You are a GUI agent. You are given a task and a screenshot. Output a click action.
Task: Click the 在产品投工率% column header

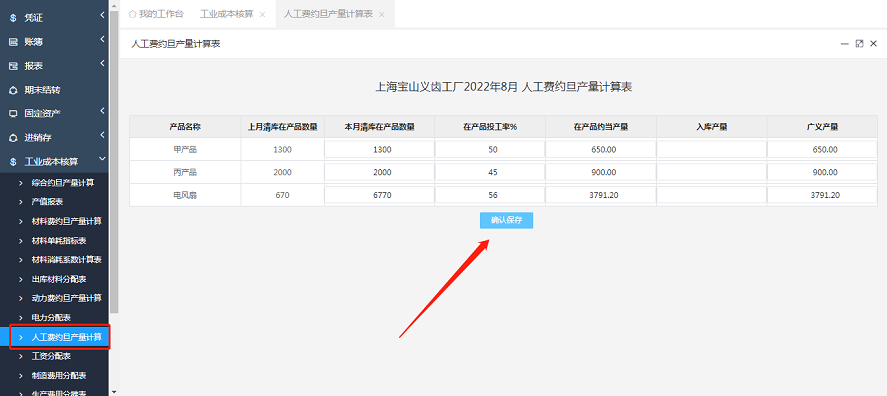click(490, 127)
